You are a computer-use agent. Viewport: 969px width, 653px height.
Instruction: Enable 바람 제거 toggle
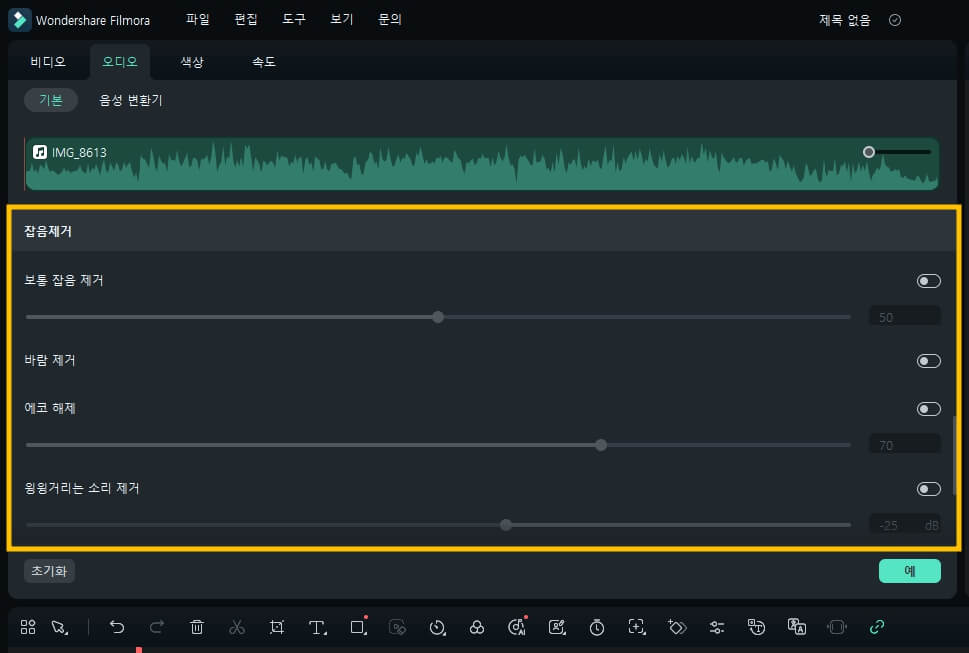click(928, 361)
